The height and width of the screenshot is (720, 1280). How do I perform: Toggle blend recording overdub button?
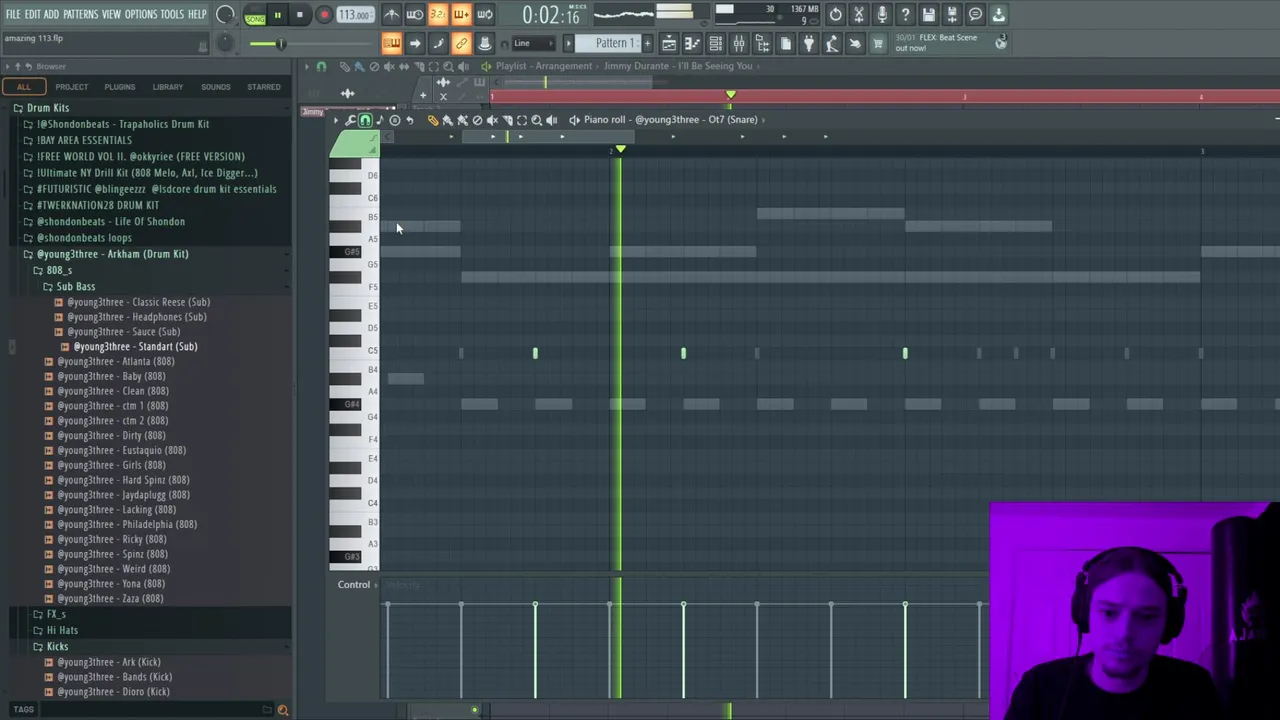tap(460, 15)
